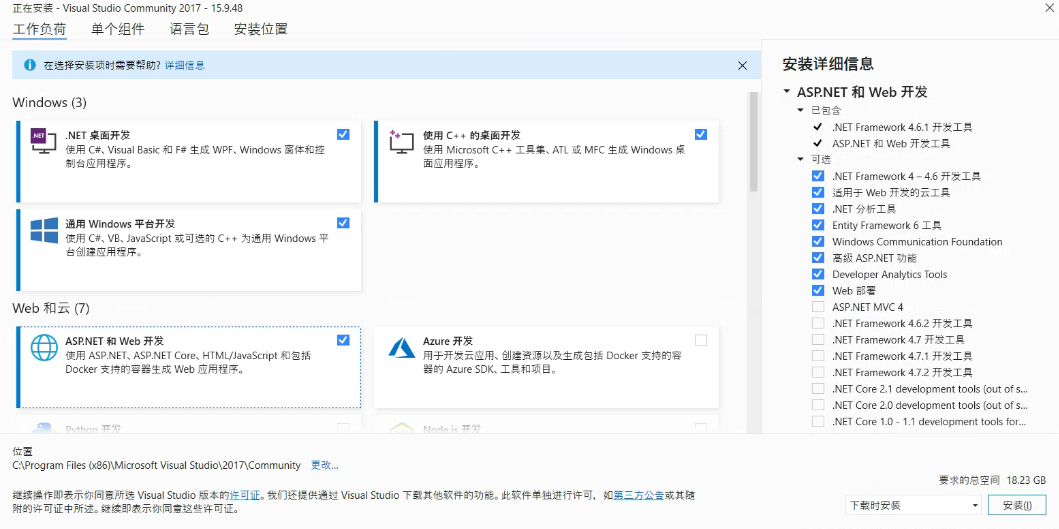The image size is (1059, 529).
Task: Check ASP.NET MVC 4 option
Action: 818,307
